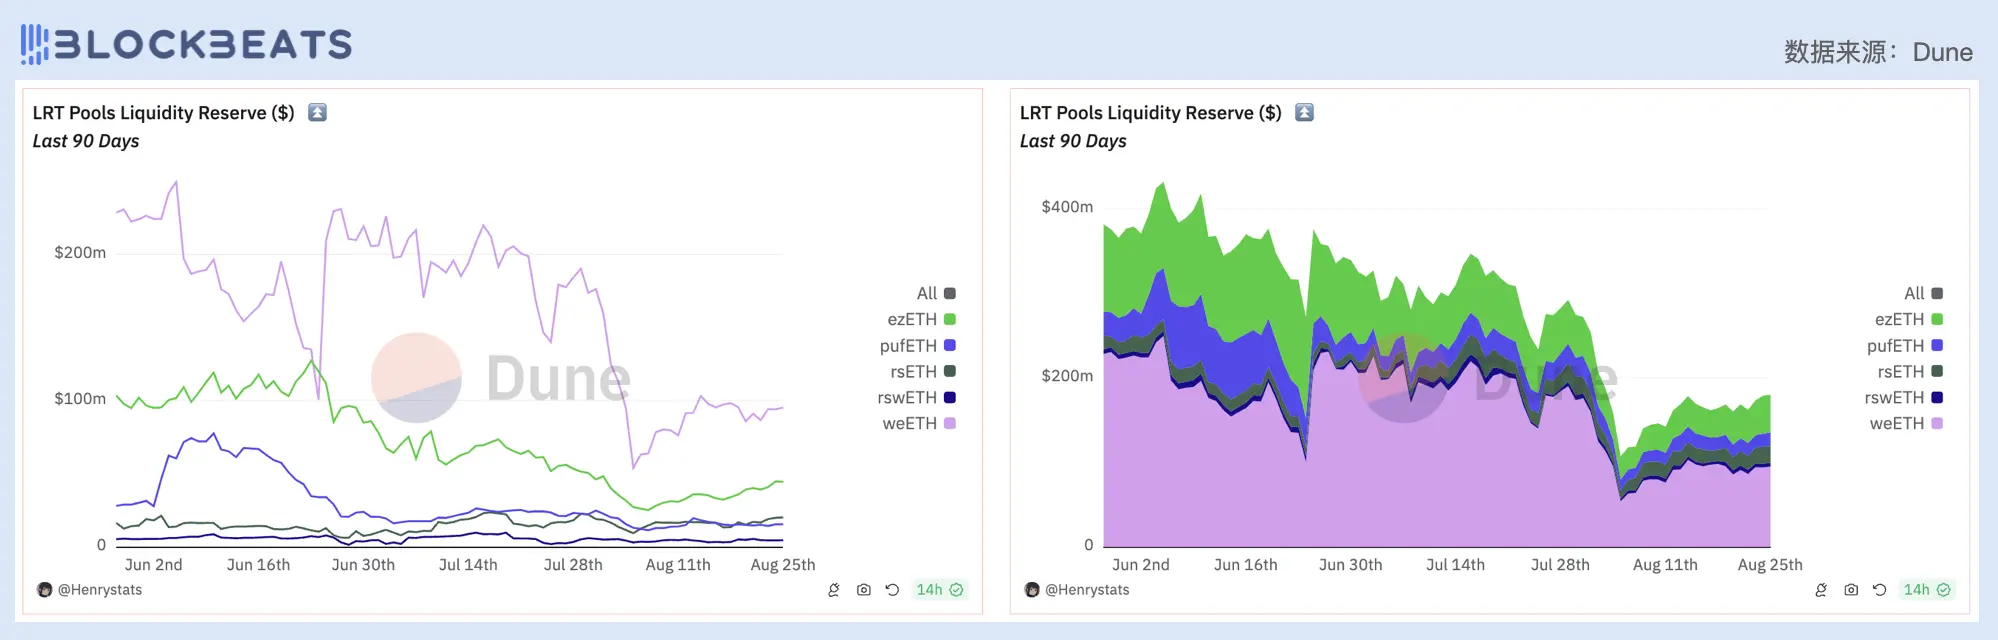This screenshot has height=640, width=1998.
Task: Click the camera screenshot icon on left chart
Action: tap(864, 590)
